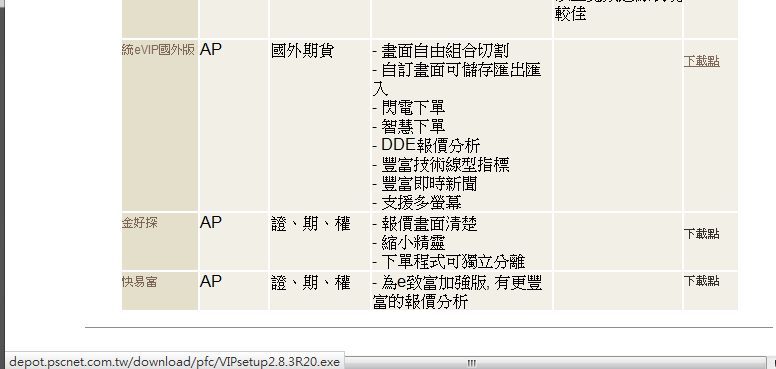Click the status bar URL VIPsetup2.8.3R20.exe

click(174, 362)
